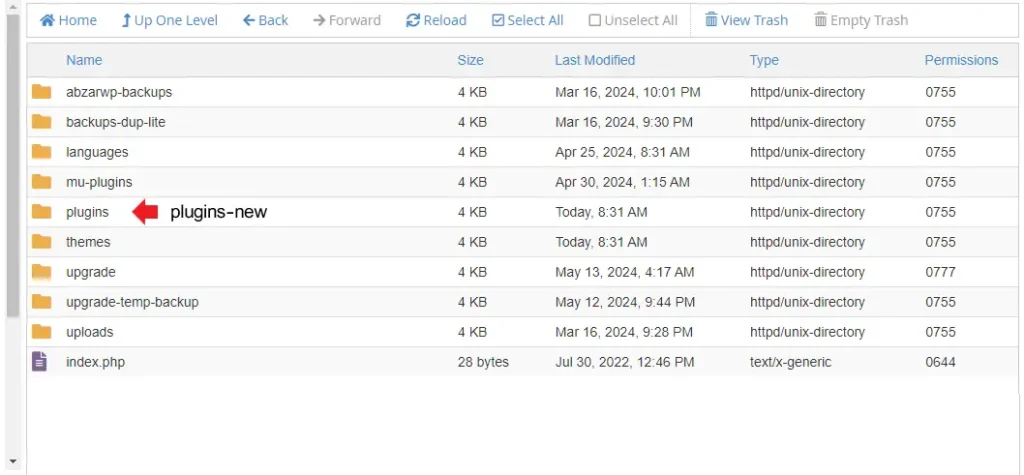
Task: Sort by Size column header
Action: coord(470,60)
